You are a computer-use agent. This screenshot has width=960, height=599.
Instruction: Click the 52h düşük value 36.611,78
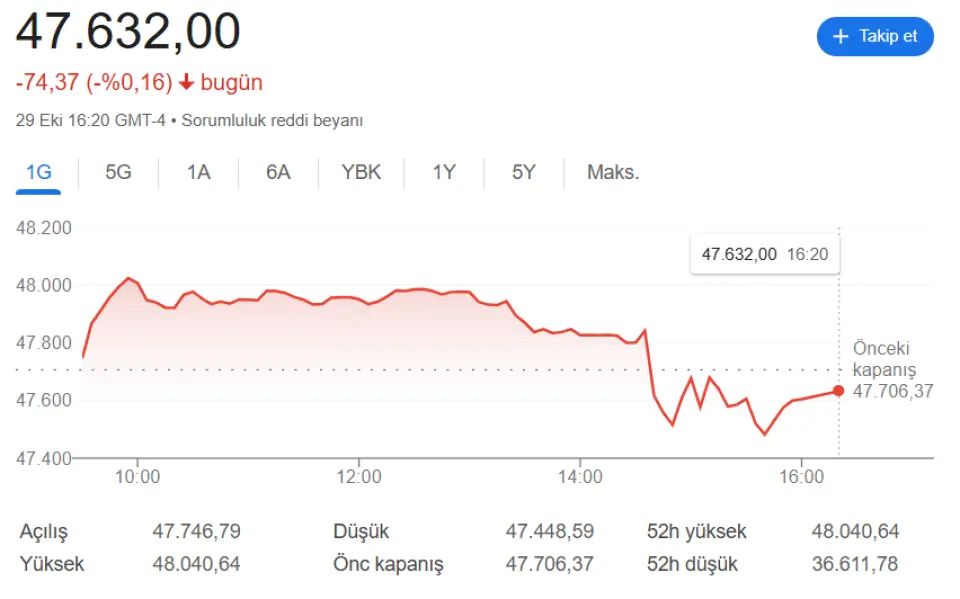tap(855, 564)
